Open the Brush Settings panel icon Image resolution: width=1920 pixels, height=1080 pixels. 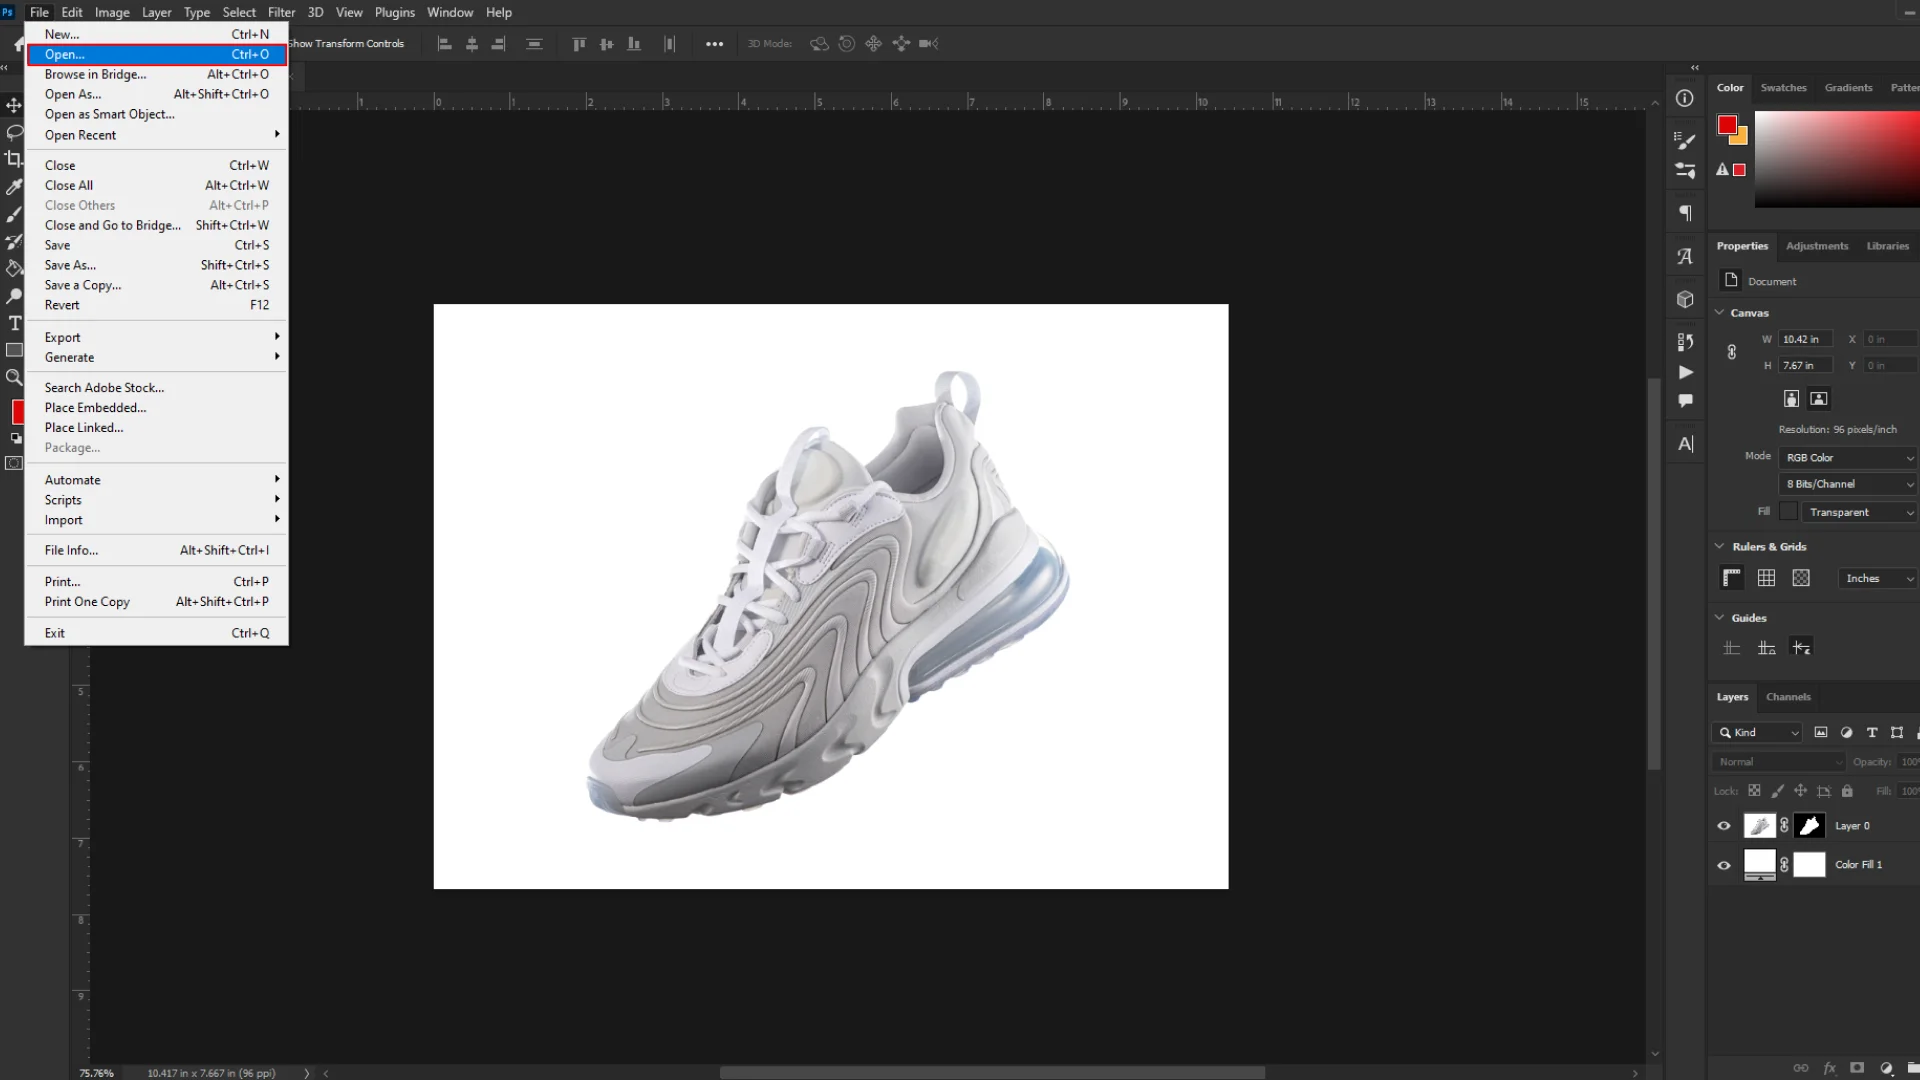click(x=1685, y=141)
